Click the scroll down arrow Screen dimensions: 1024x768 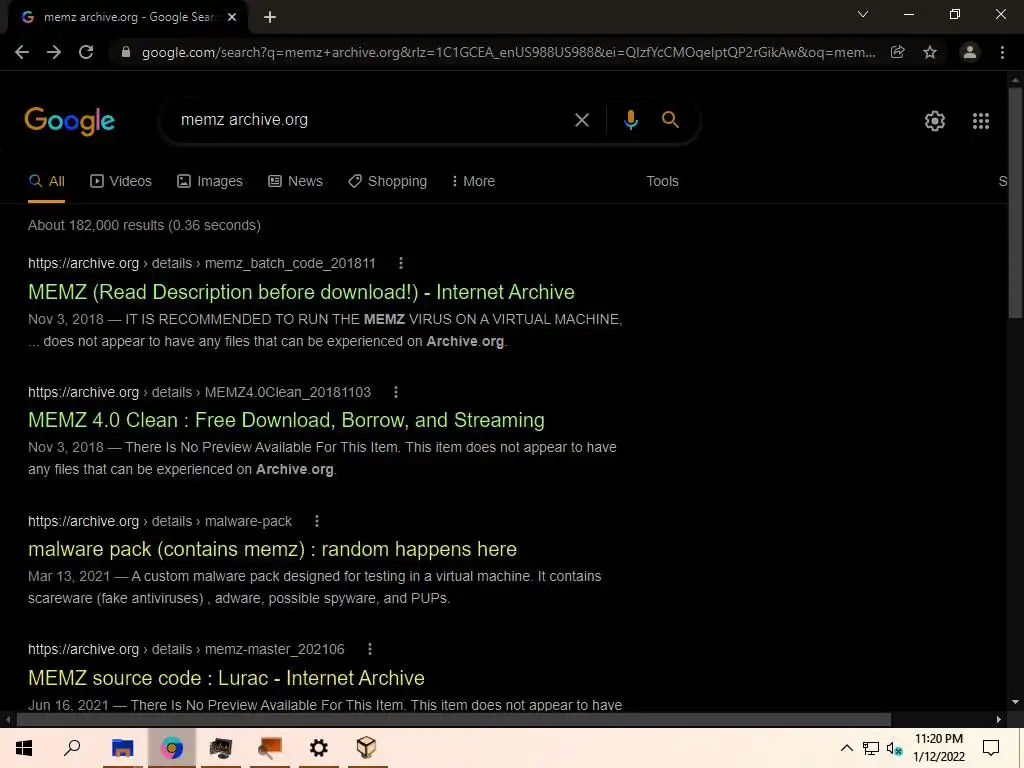1015,702
